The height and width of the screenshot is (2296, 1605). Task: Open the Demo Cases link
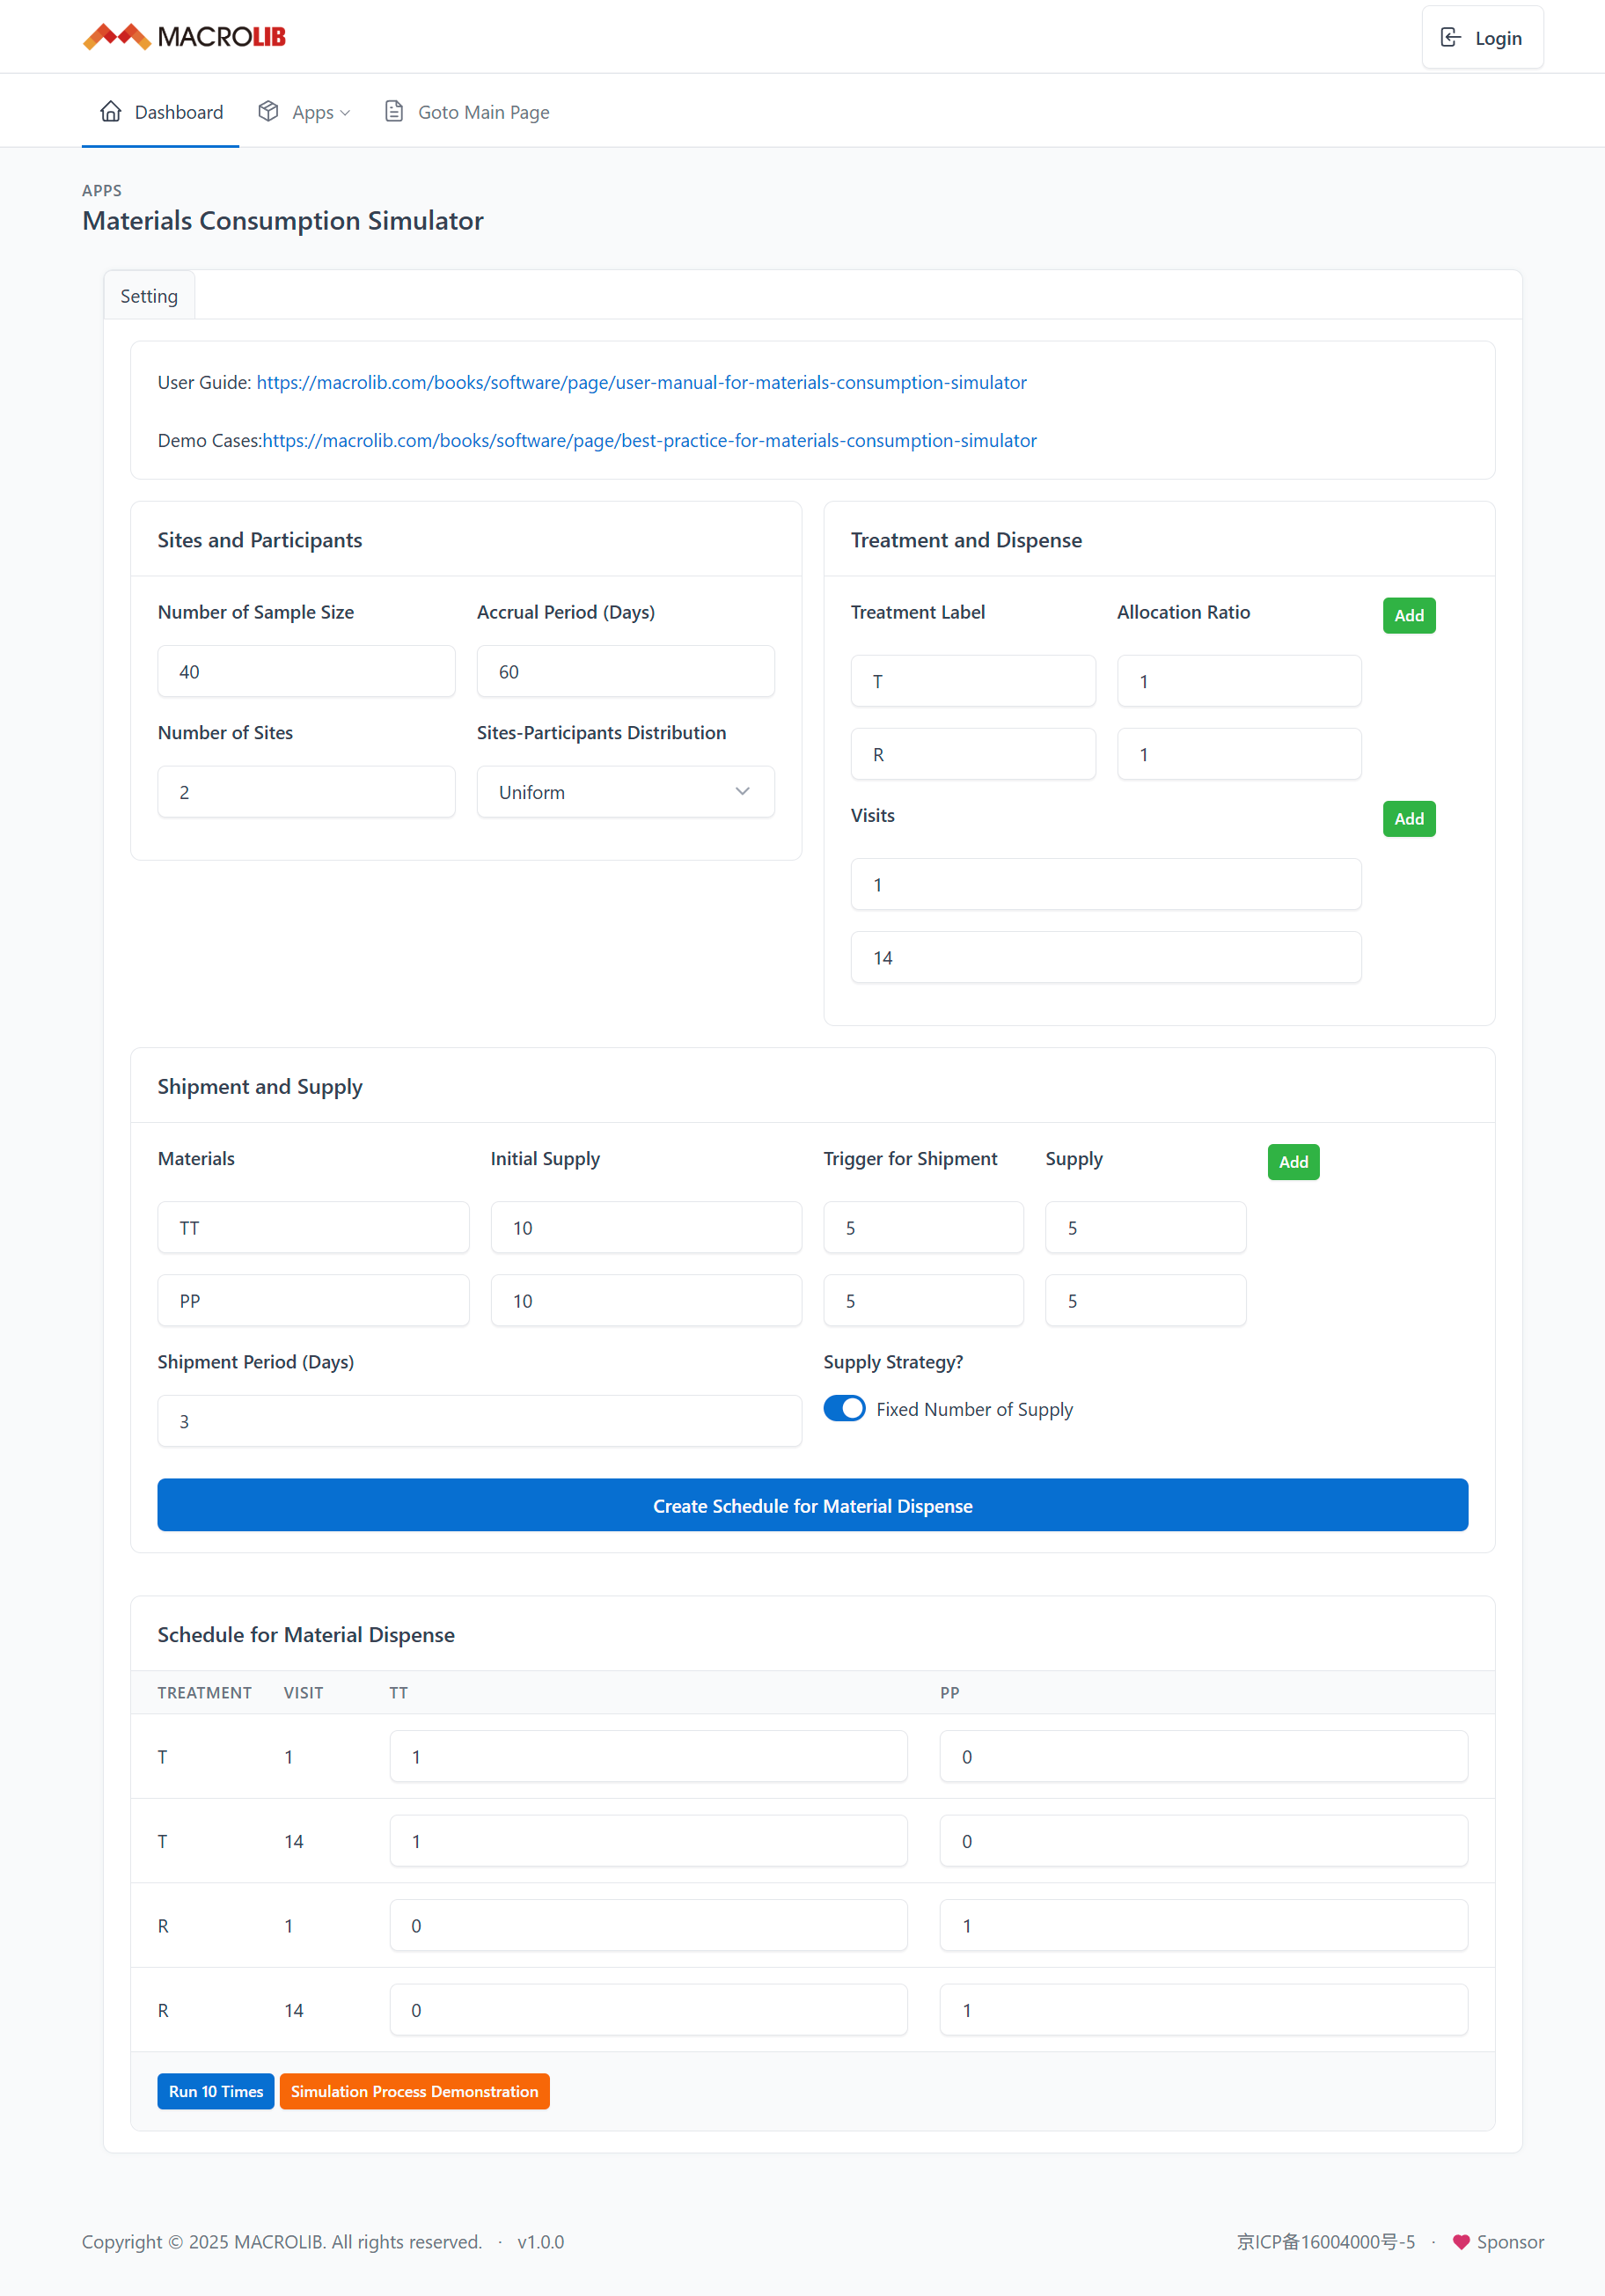pyautogui.click(x=649, y=440)
